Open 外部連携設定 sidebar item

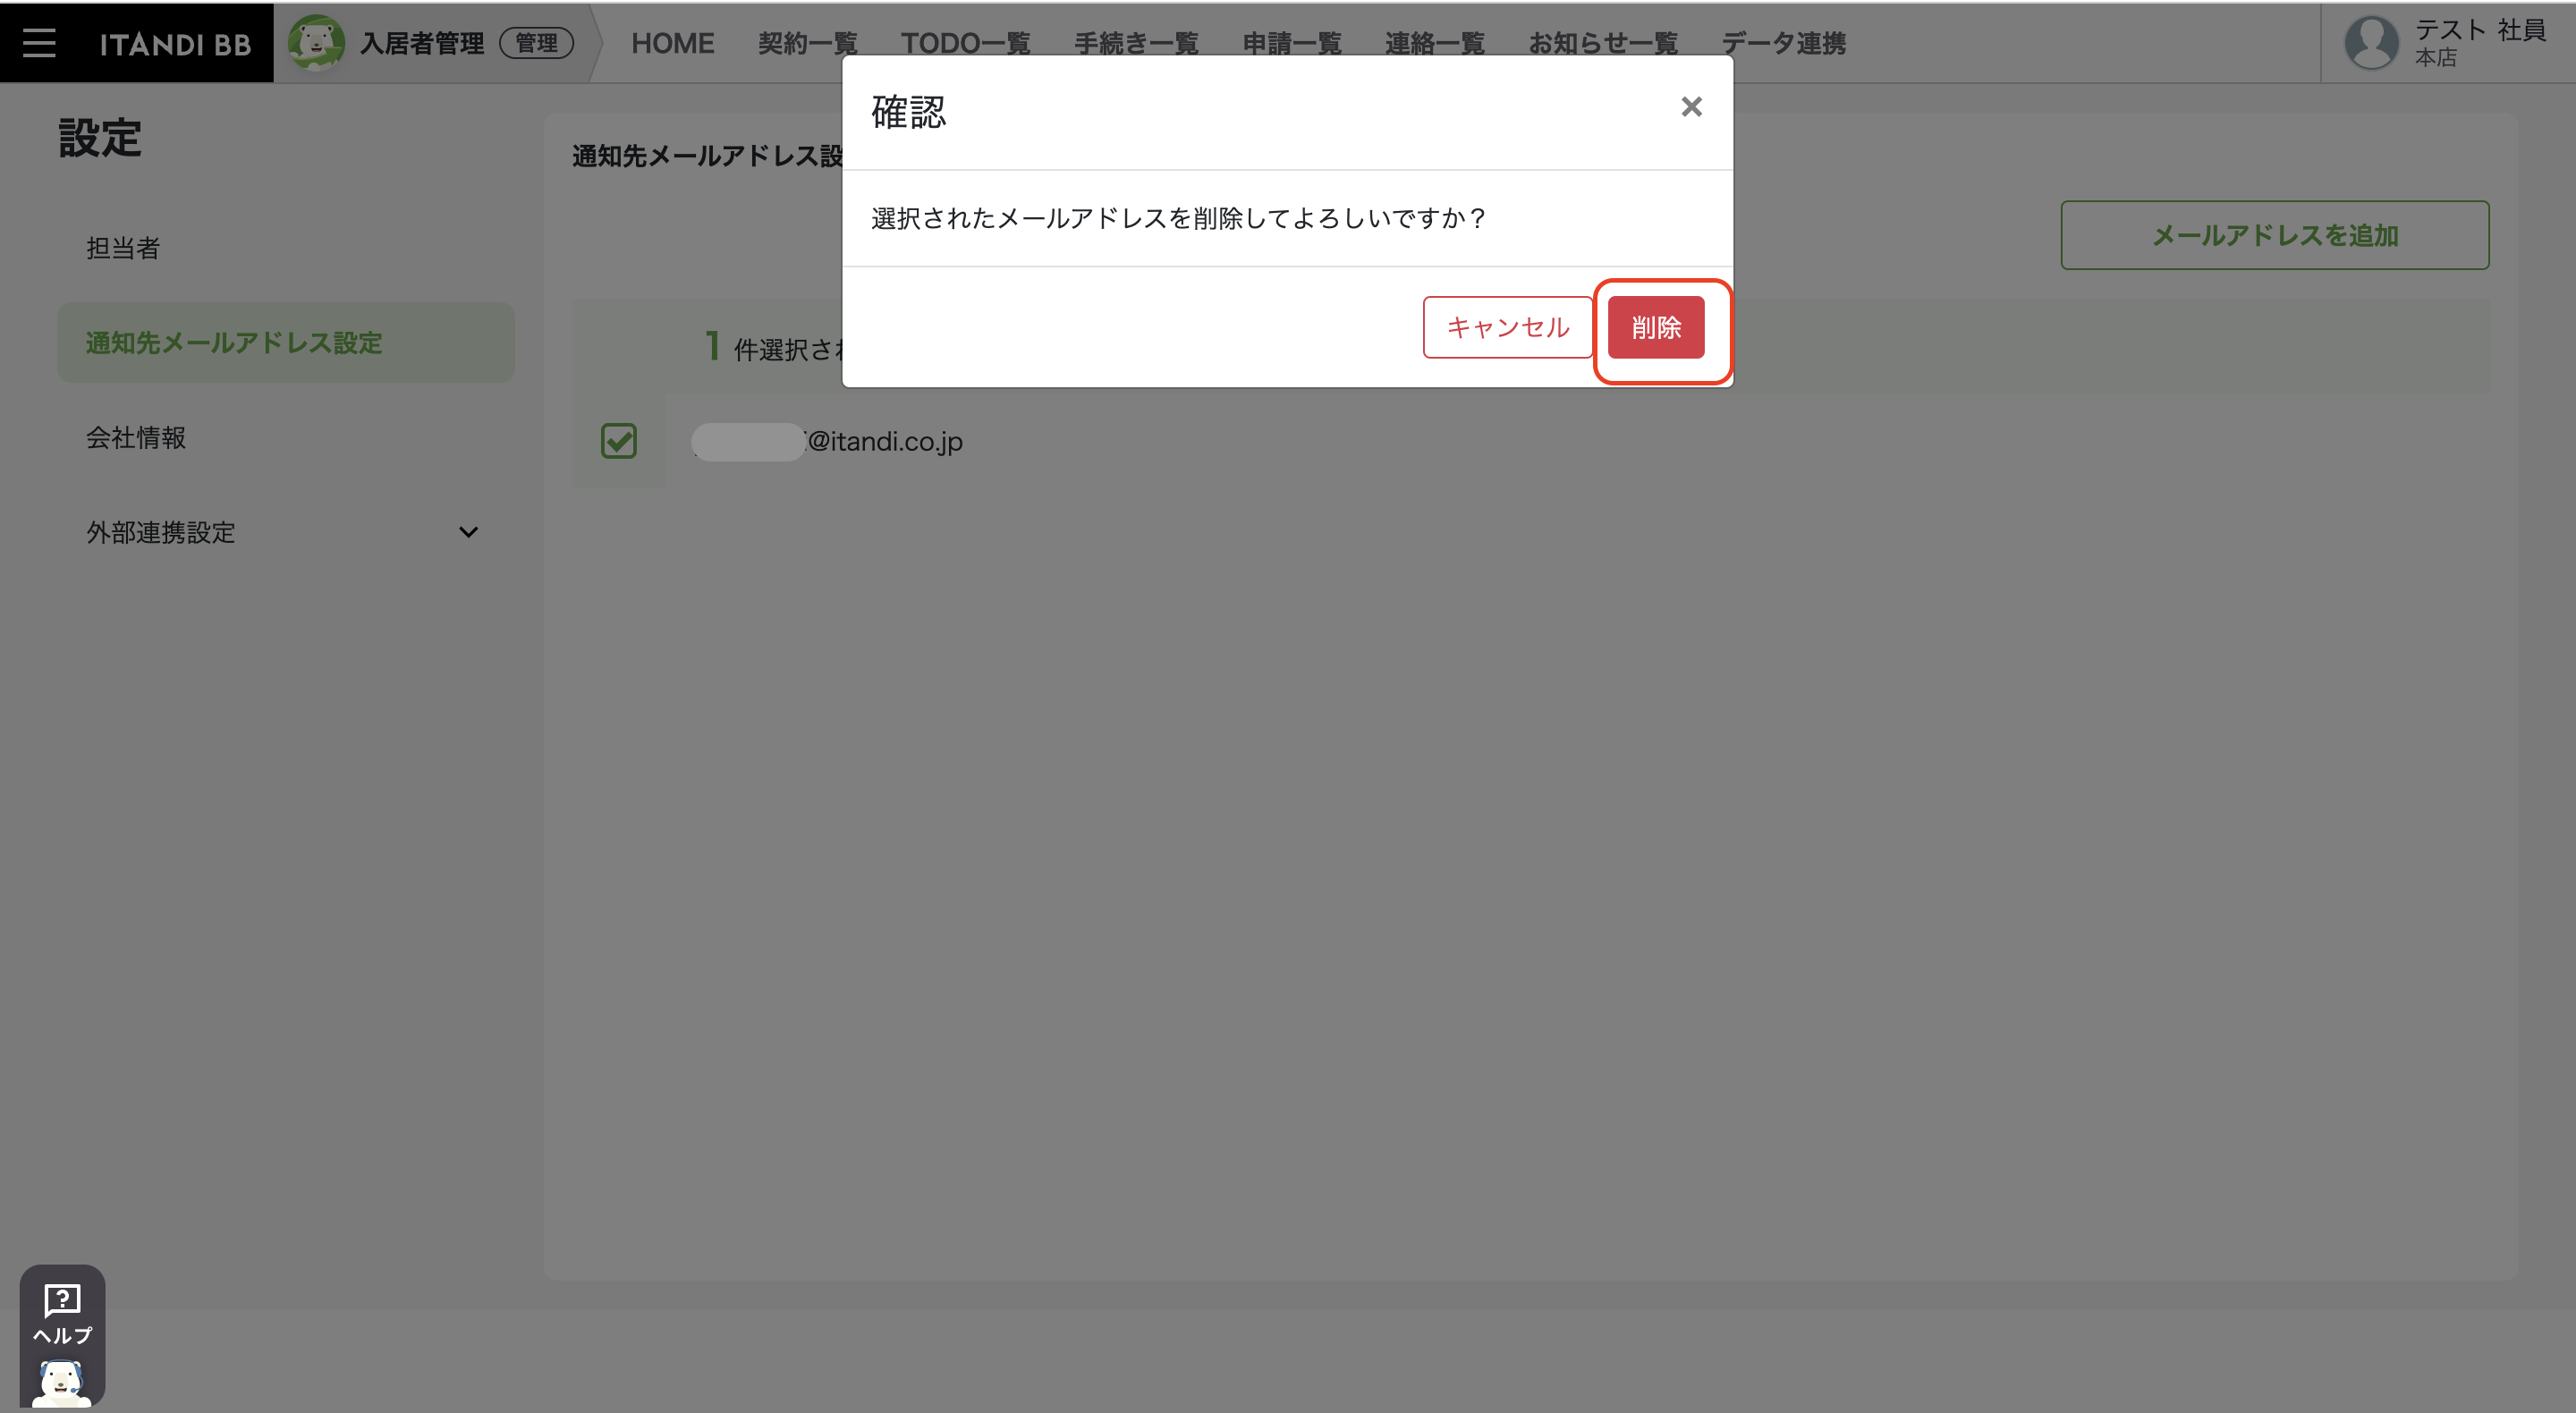click(286, 532)
